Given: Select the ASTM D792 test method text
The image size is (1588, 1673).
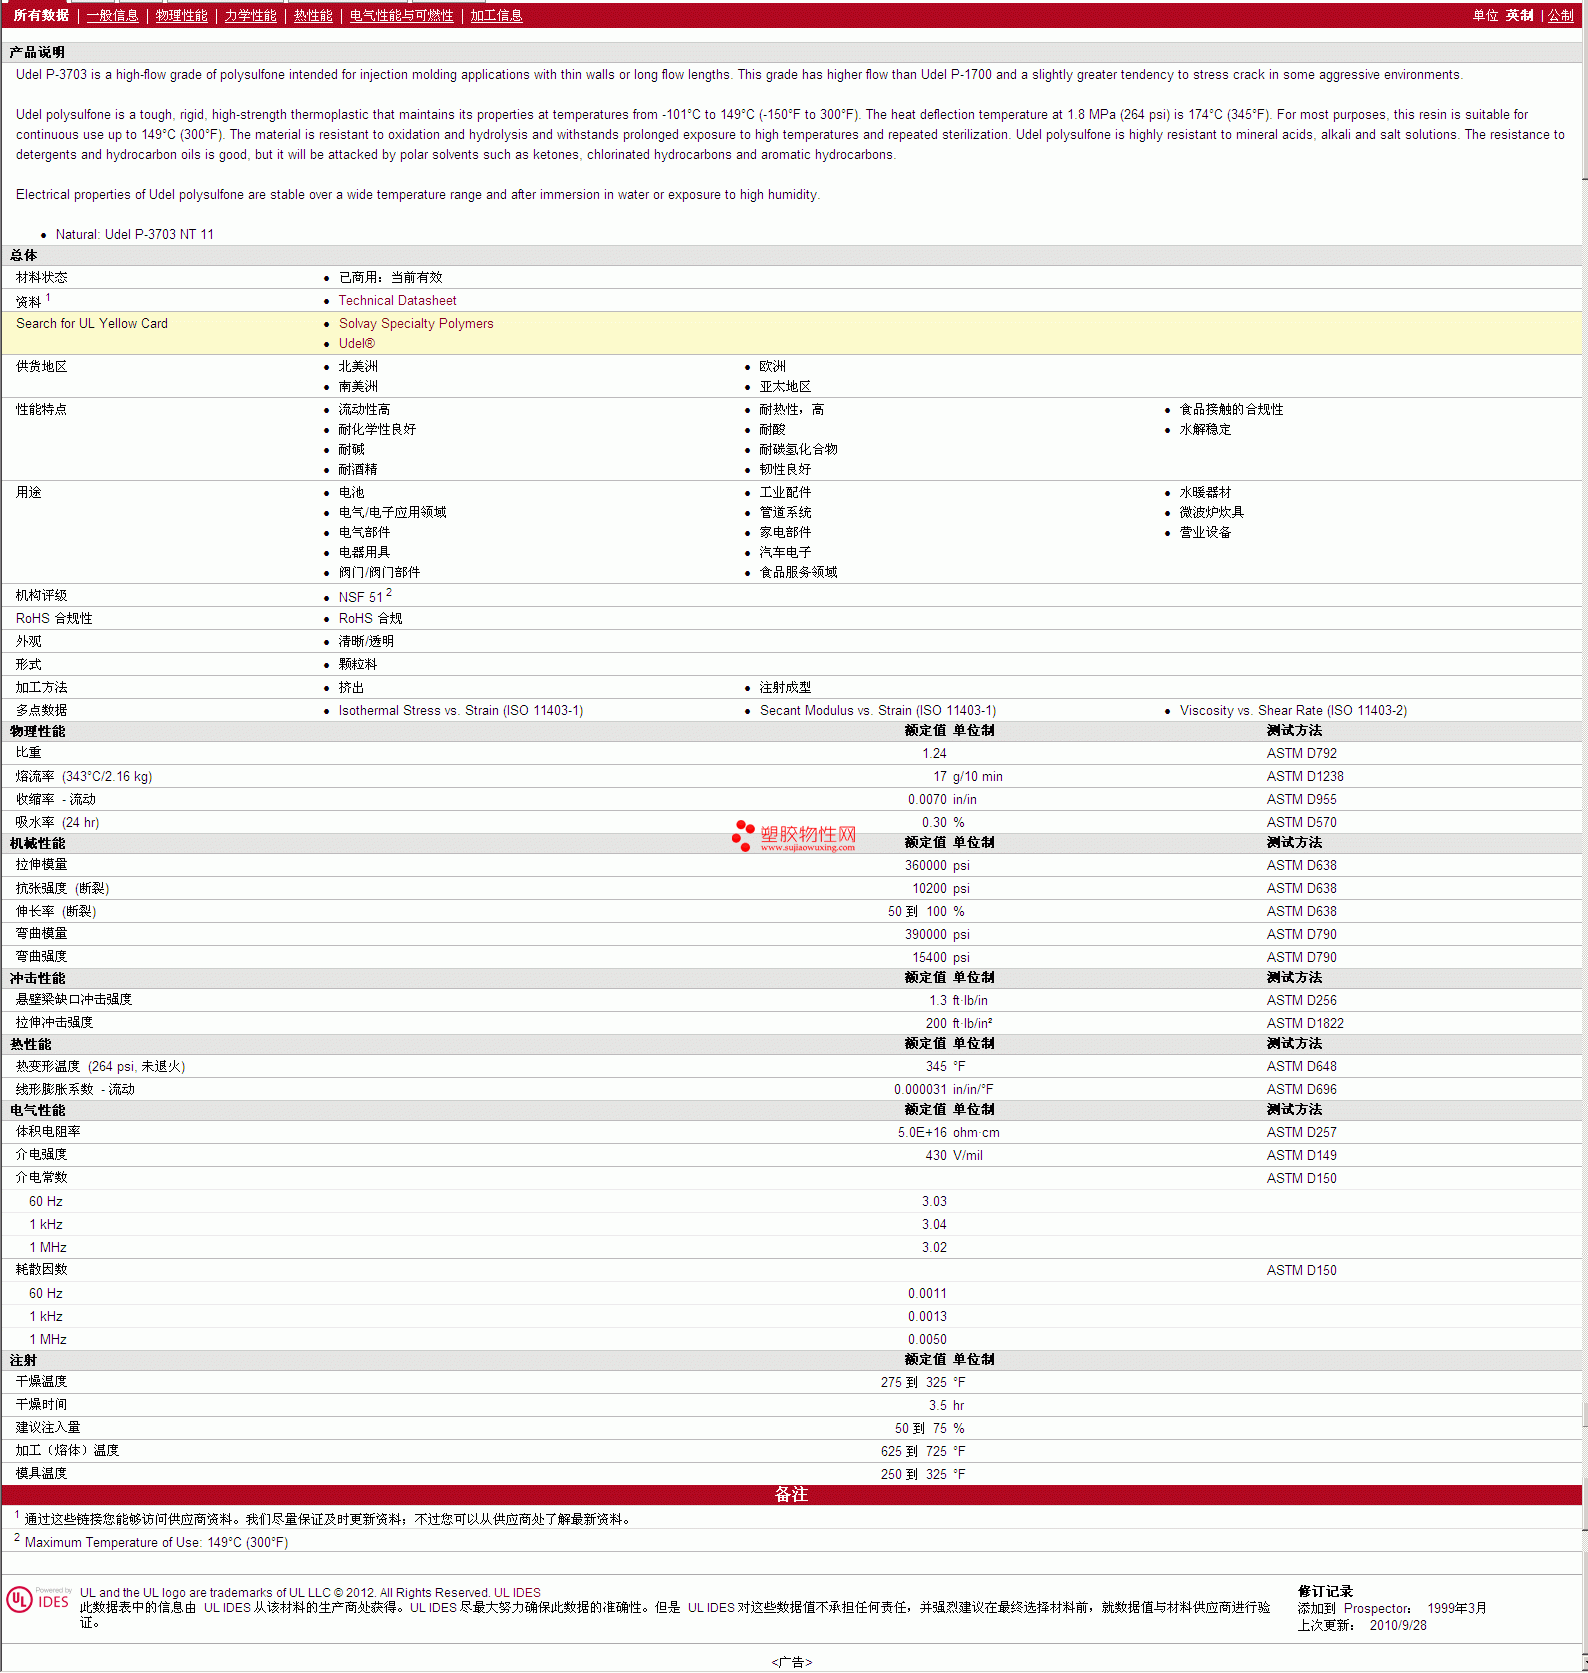Looking at the screenshot, I should point(1302,753).
